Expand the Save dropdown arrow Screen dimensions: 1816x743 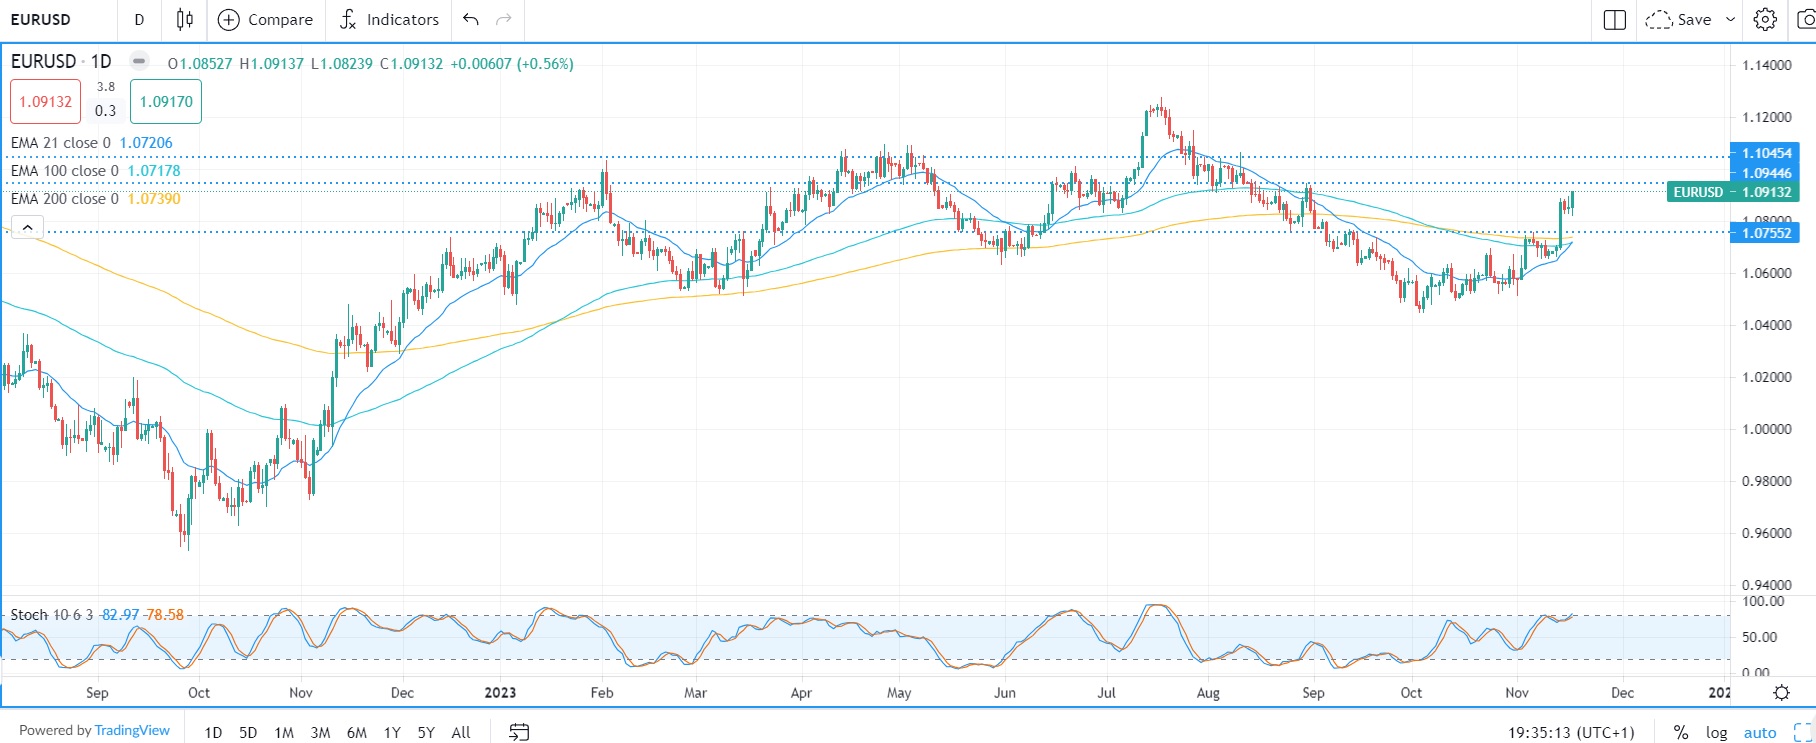point(1730,19)
